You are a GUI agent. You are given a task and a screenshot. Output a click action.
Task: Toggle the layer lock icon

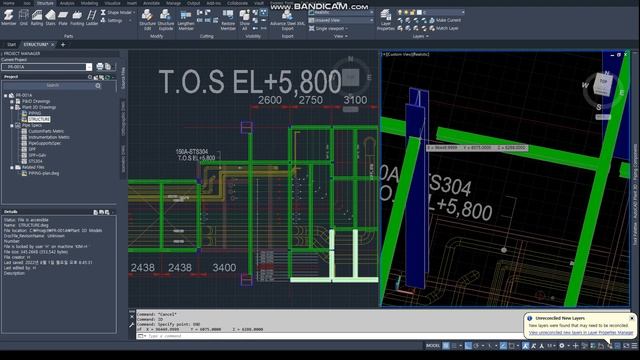coord(412,13)
